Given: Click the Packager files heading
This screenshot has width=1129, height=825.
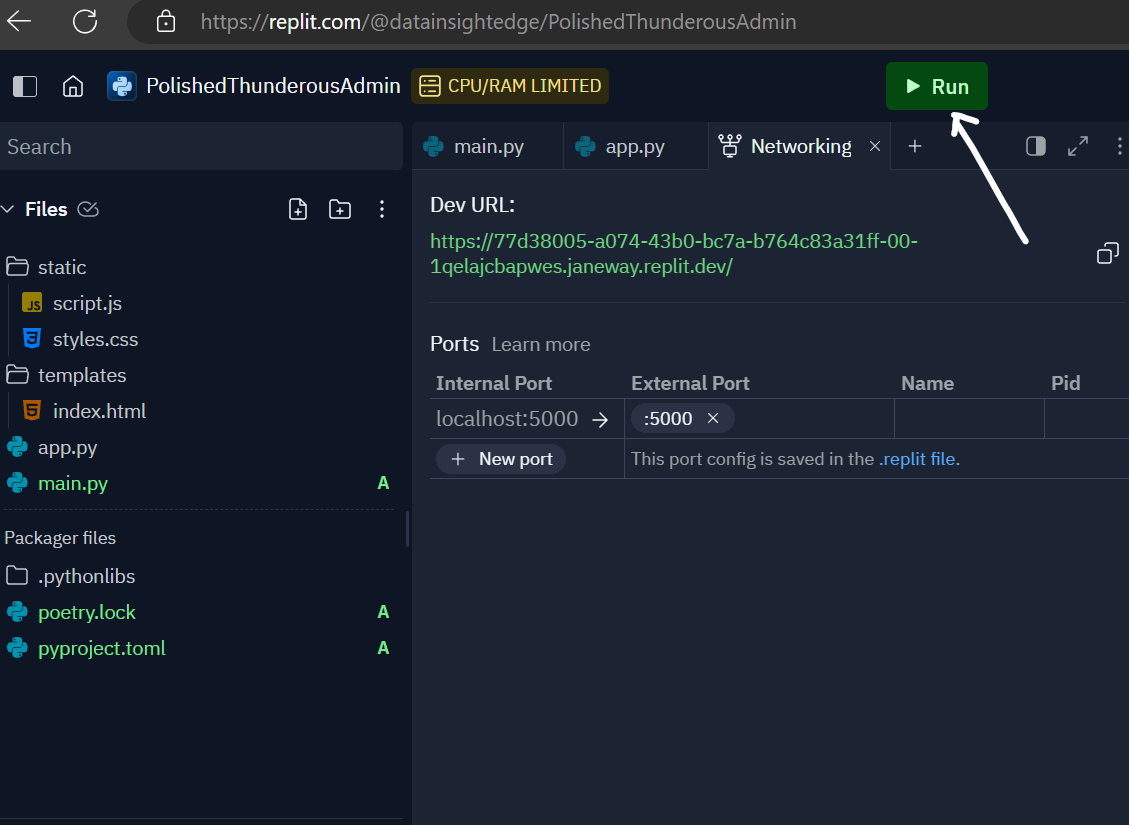Looking at the screenshot, I should [x=60, y=538].
